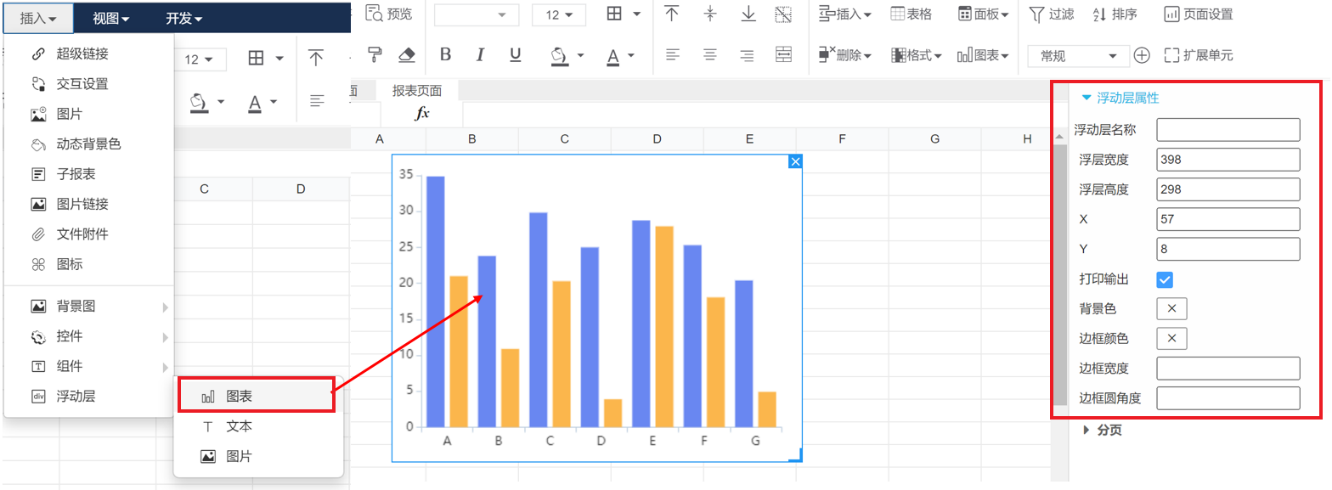Choose 动态背景色 from the insert menu
This screenshot has width=1332, height=490.
coord(88,144)
